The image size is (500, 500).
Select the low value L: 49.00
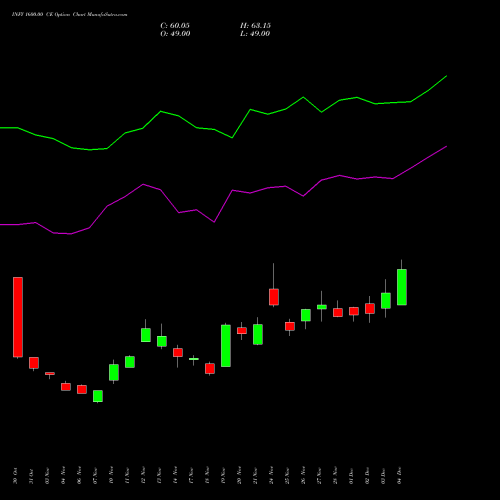[255, 34]
